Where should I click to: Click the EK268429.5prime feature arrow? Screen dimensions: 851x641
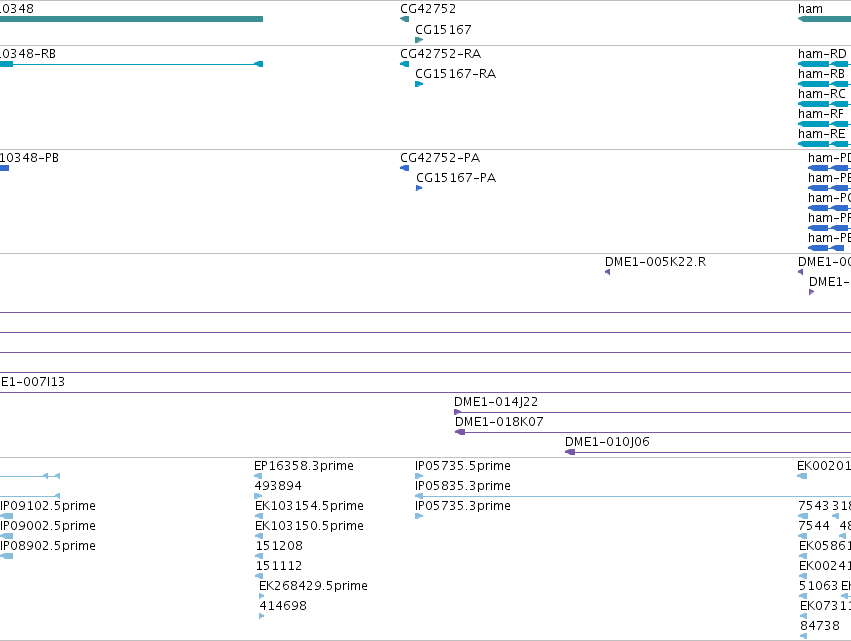[x=262, y=596]
